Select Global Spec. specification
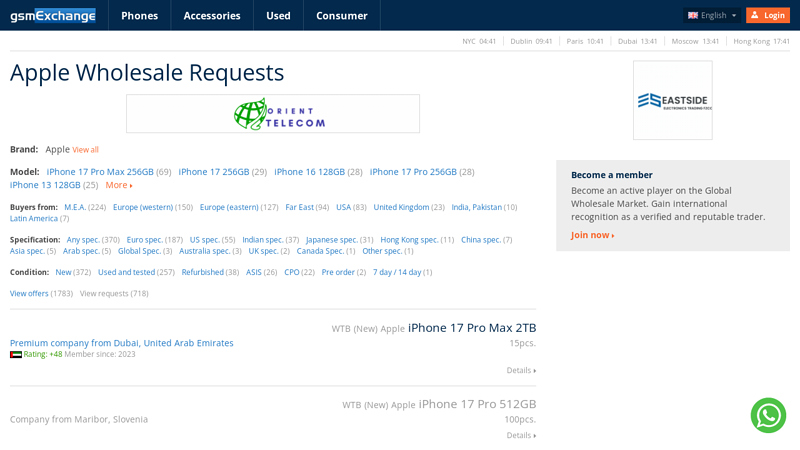This screenshot has height=450, width=800. coord(139,251)
